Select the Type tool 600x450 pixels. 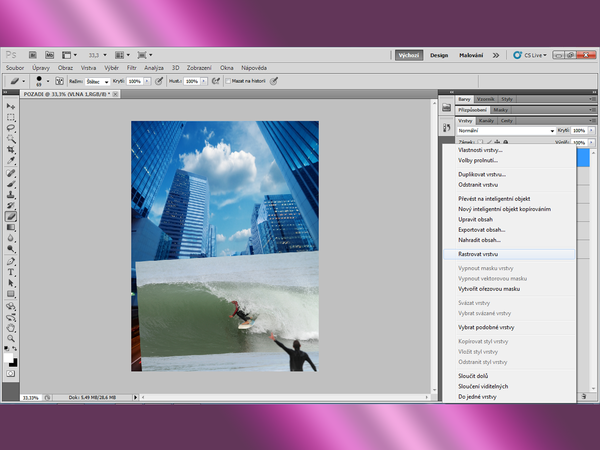point(11,271)
